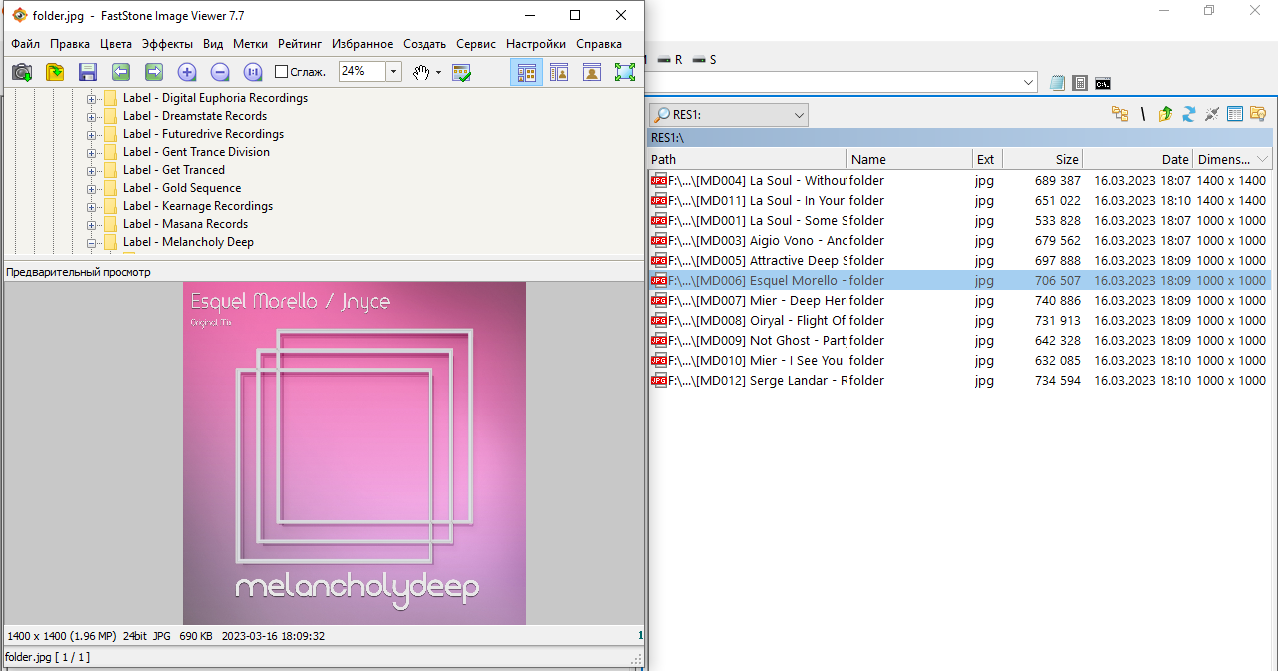
Task: Collapse Label - Melancholy Deep folder
Action: (91, 242)
